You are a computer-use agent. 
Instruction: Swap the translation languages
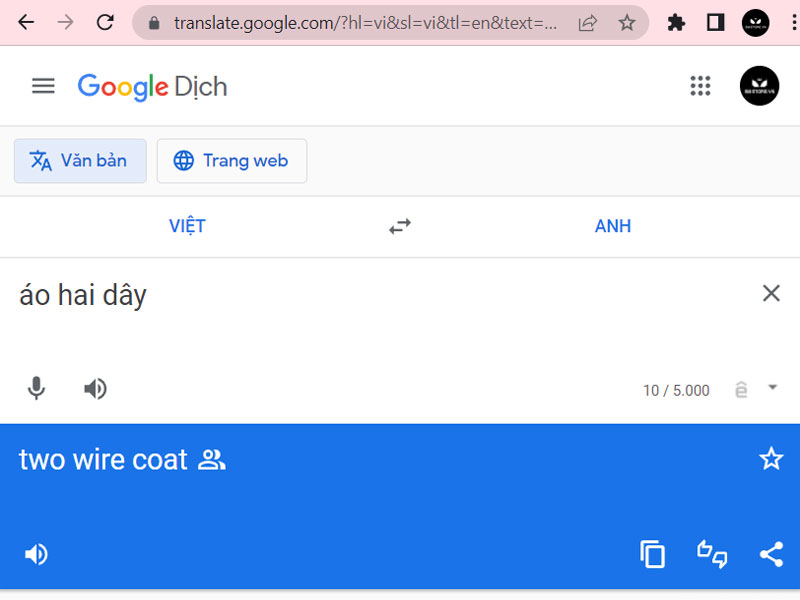point(400,226)
